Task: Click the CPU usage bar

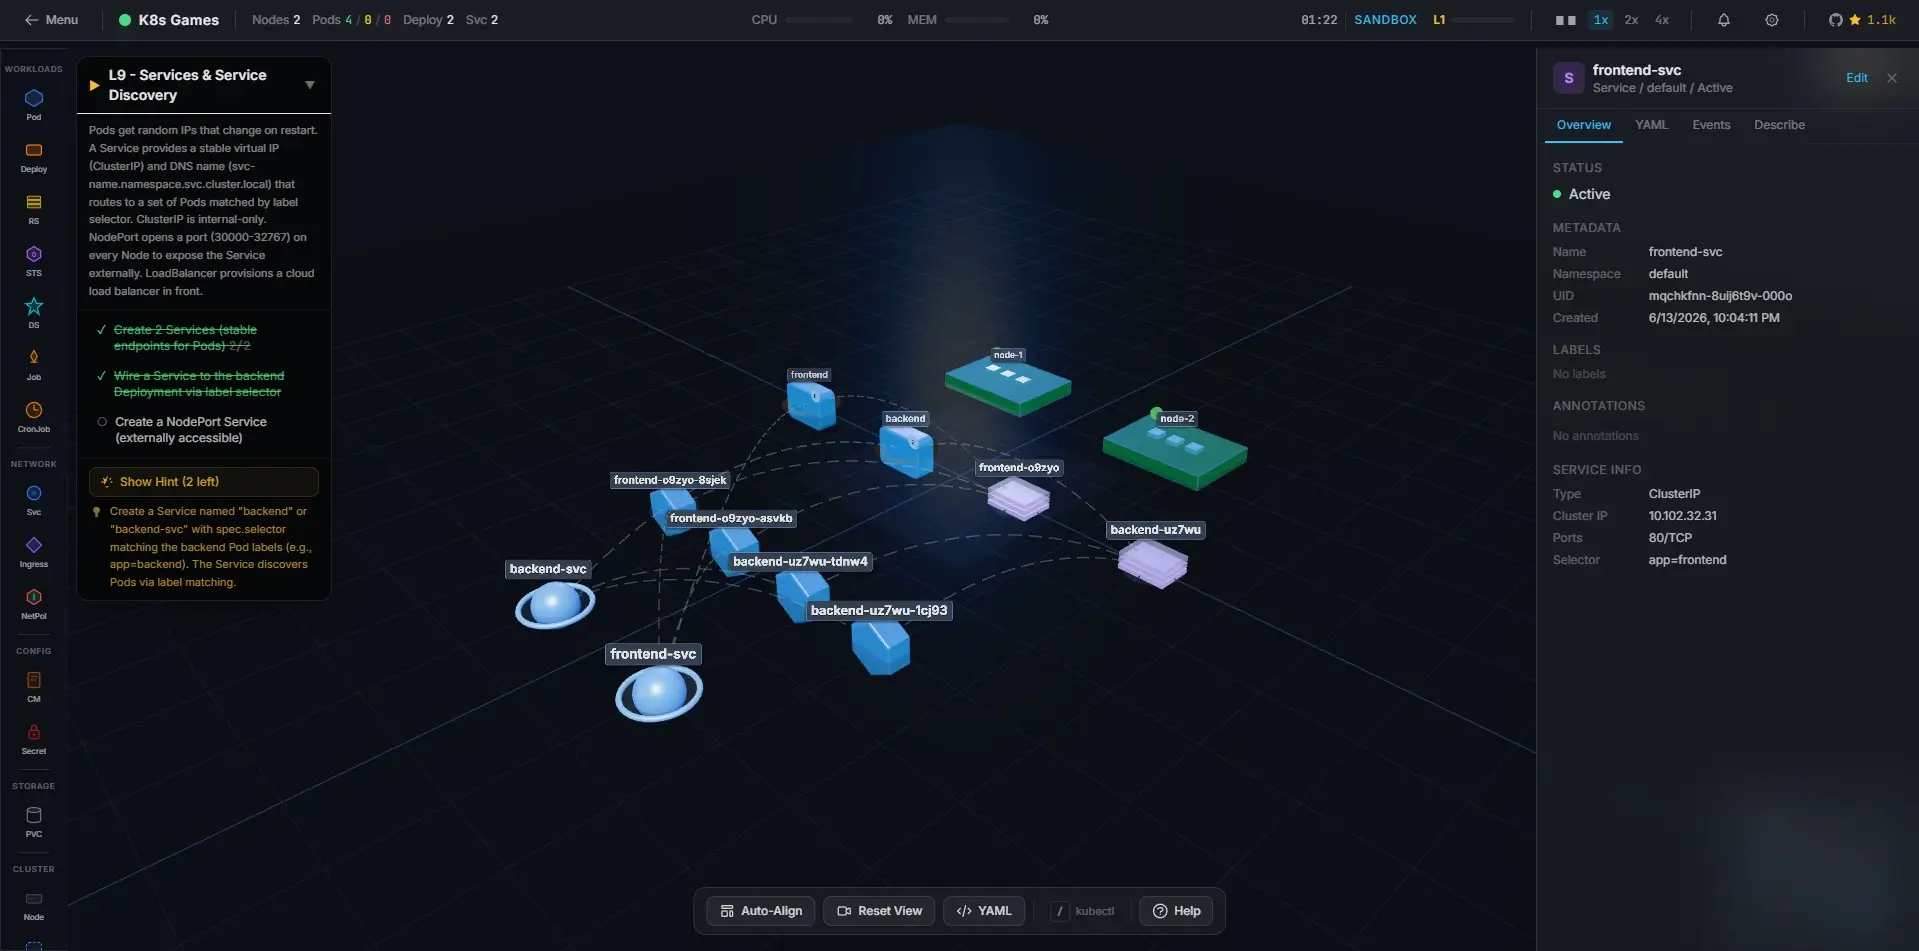Action: coord(818,20)
